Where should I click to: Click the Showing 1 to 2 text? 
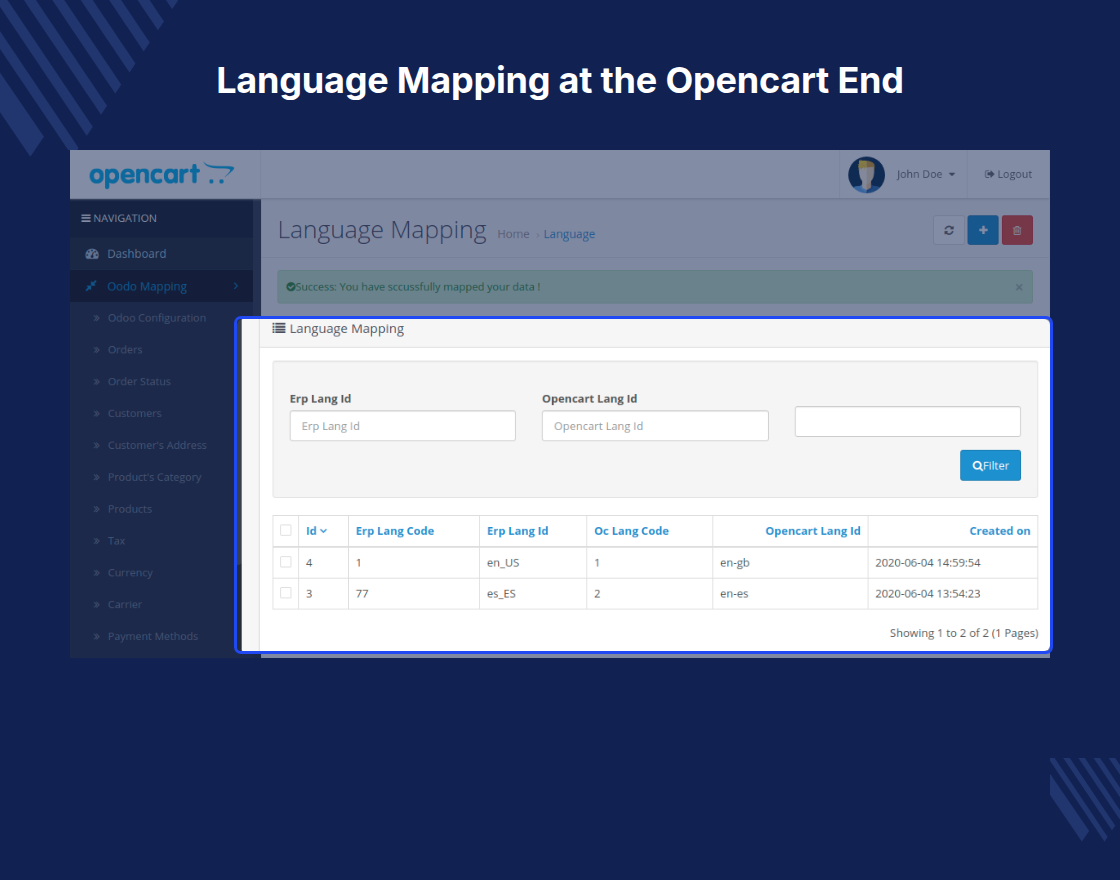point(964,633)
